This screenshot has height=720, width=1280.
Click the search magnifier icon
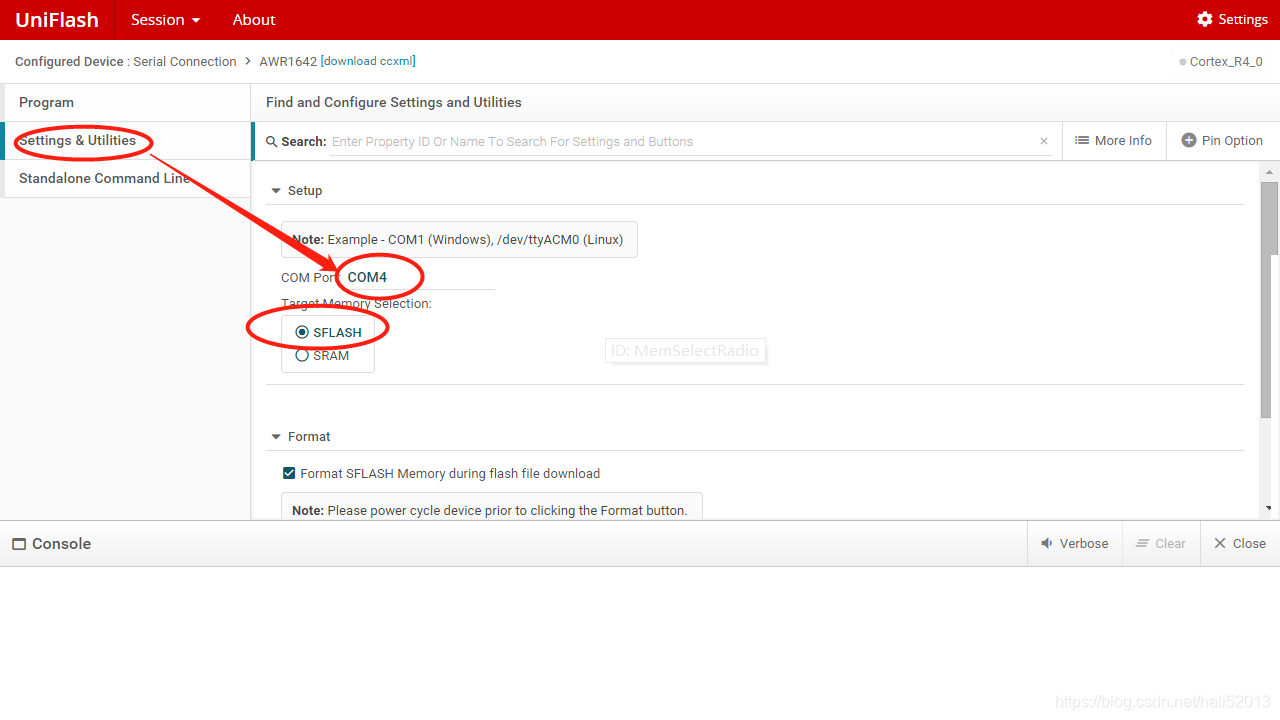tap(271, 142)
